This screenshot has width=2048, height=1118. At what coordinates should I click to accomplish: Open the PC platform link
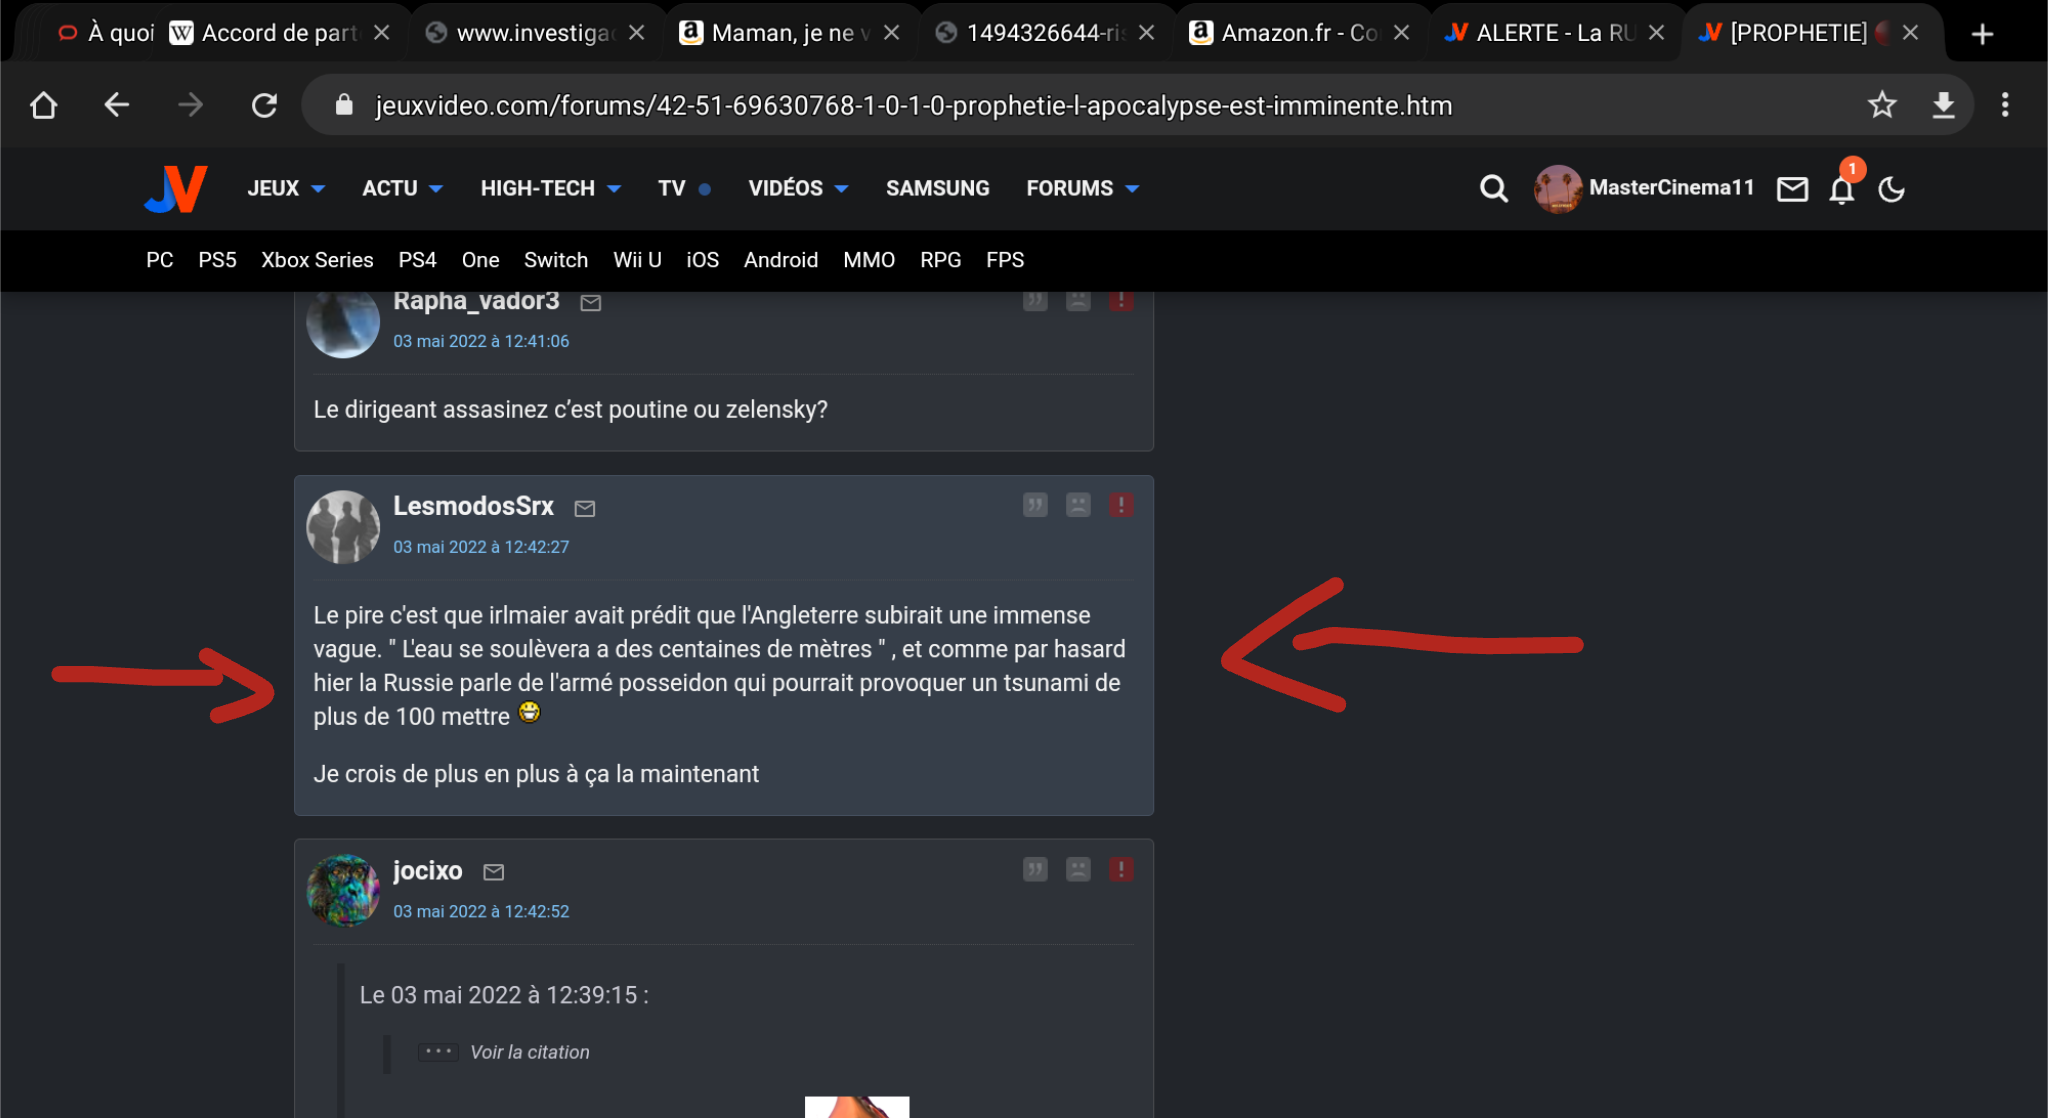coord(160,260)
